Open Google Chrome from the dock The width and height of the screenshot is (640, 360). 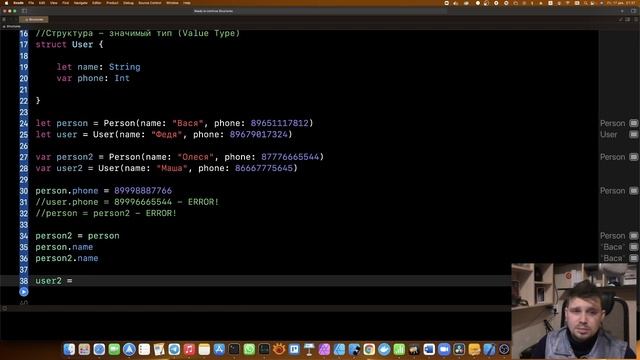point(369,349)
